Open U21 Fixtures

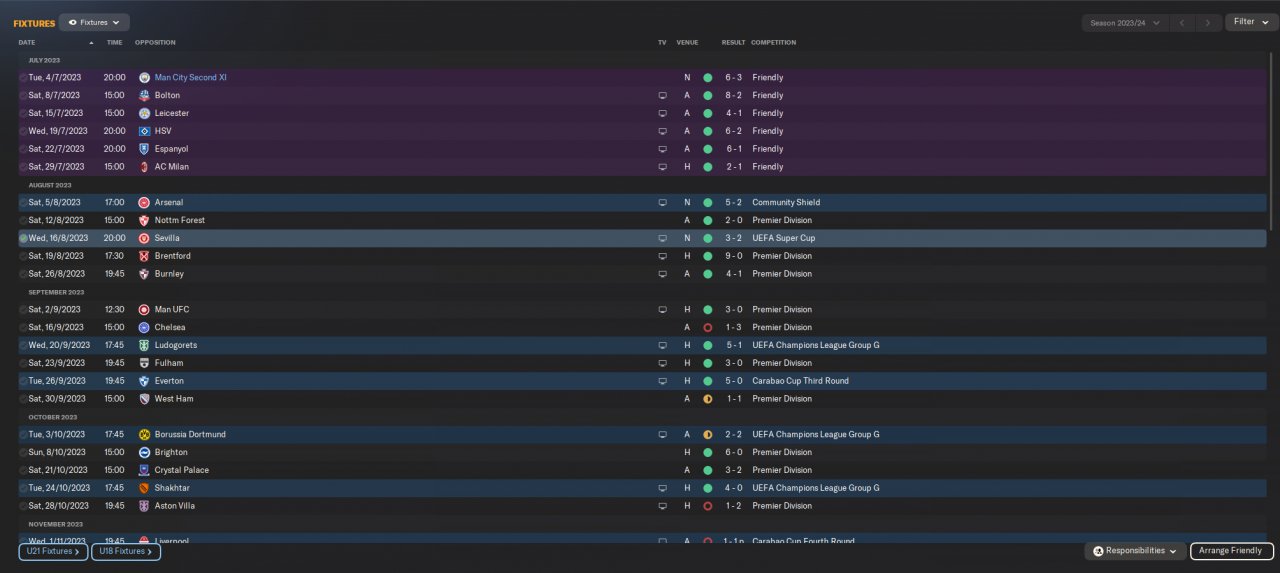point(53,551)
